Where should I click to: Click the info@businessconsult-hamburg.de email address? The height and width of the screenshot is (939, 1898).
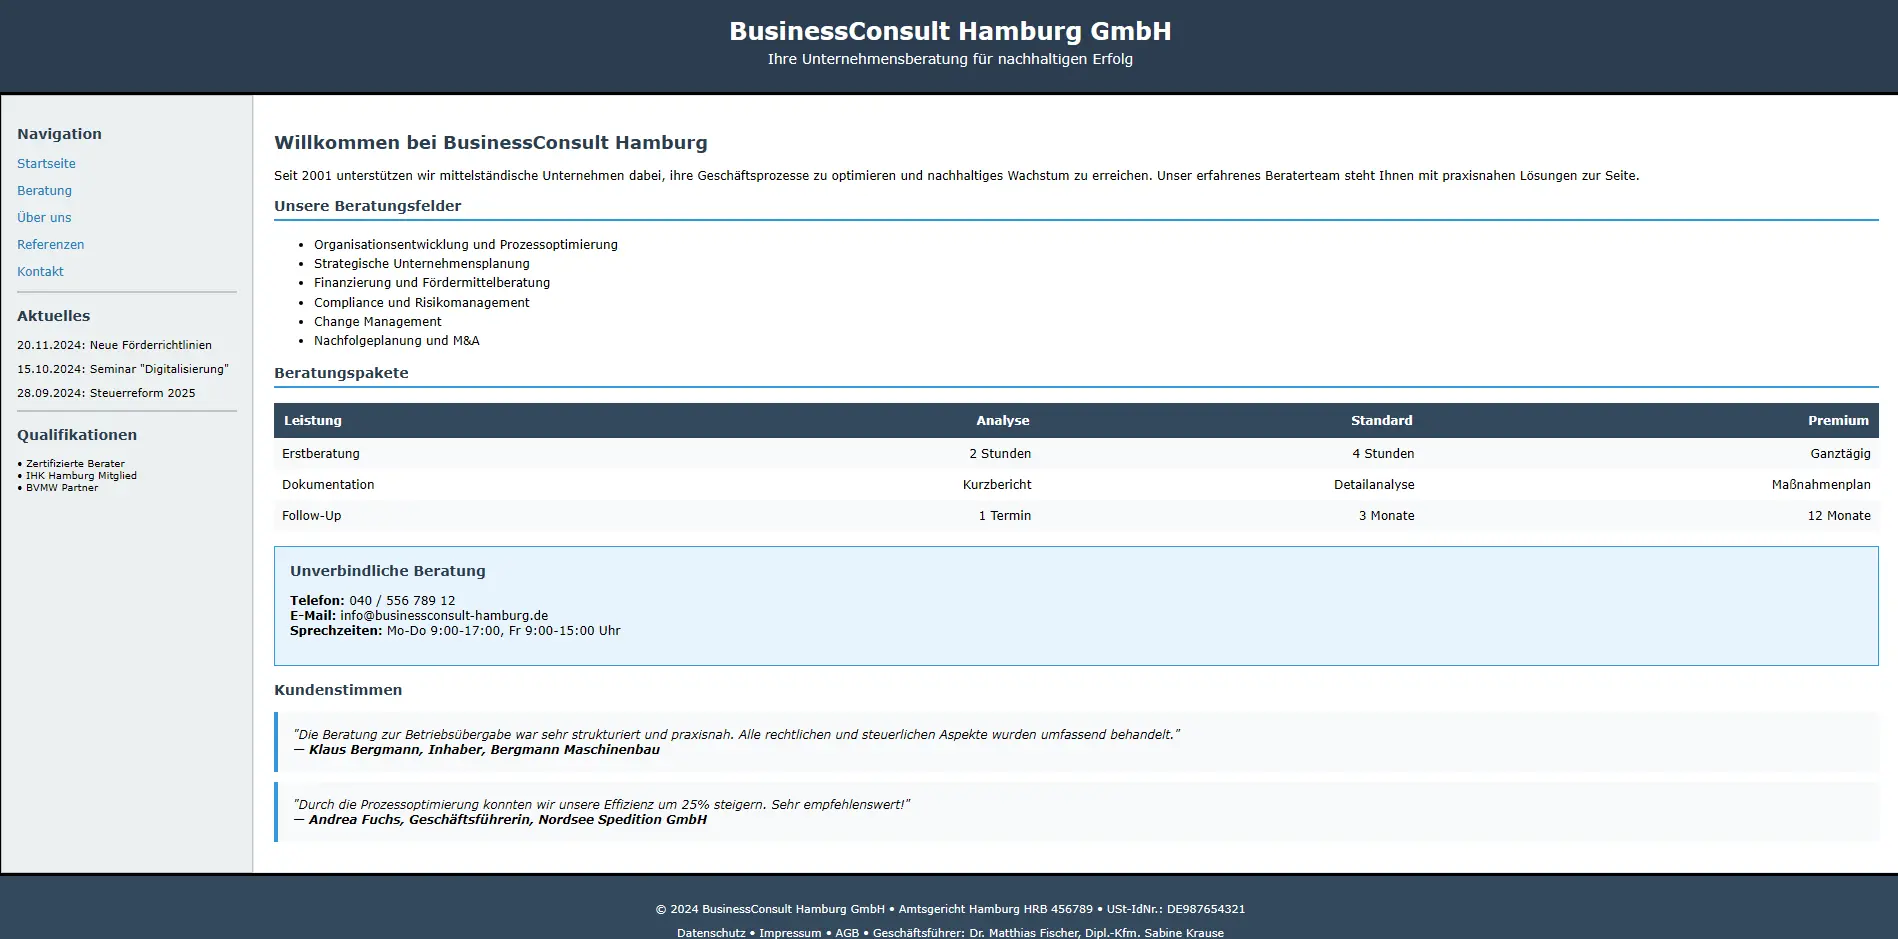click(443, 616)
